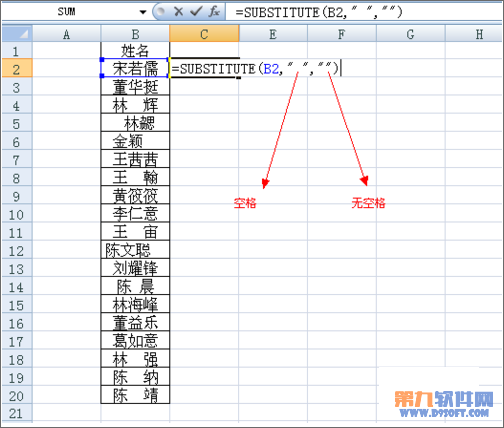Screen dimensions: 504x428
Task: Click the header cell 姓名
Action: pyautogui.click(x=135, y=50)
